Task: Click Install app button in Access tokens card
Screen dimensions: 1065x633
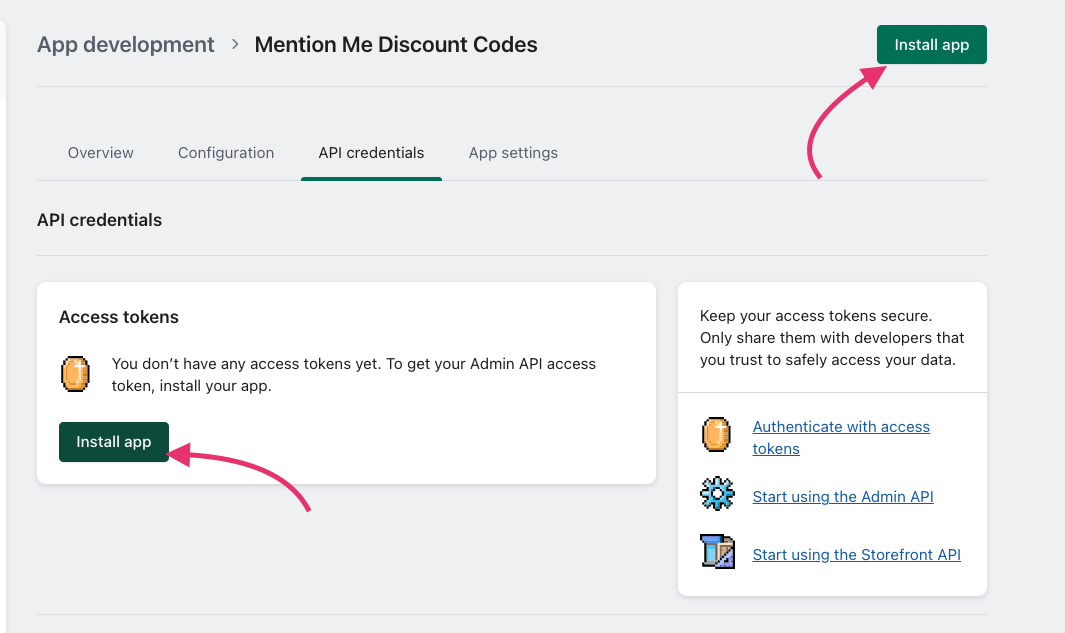Action: point(113,442)
